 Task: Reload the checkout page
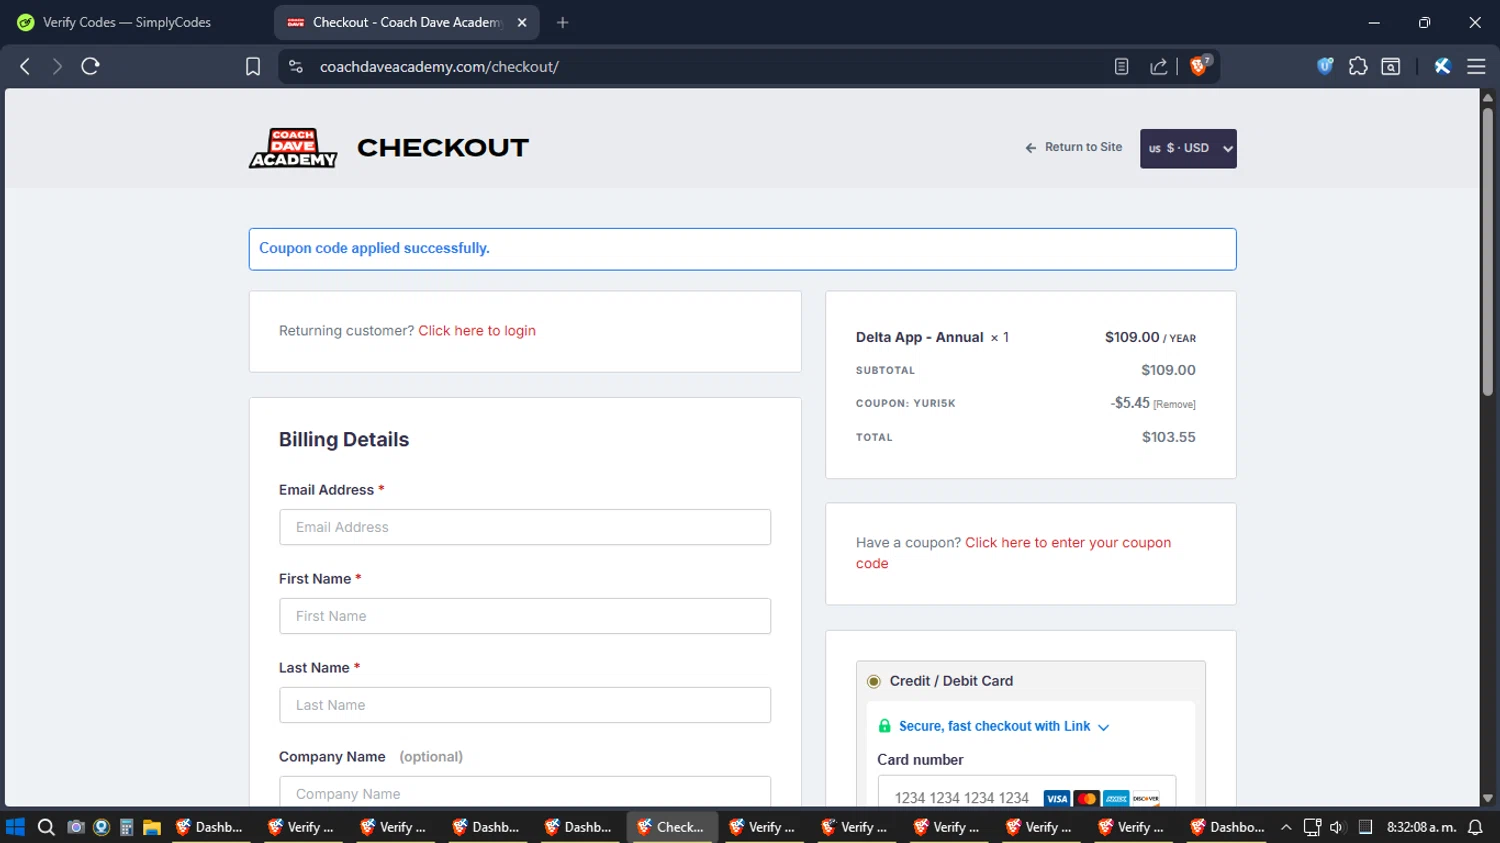pos(90,66)
